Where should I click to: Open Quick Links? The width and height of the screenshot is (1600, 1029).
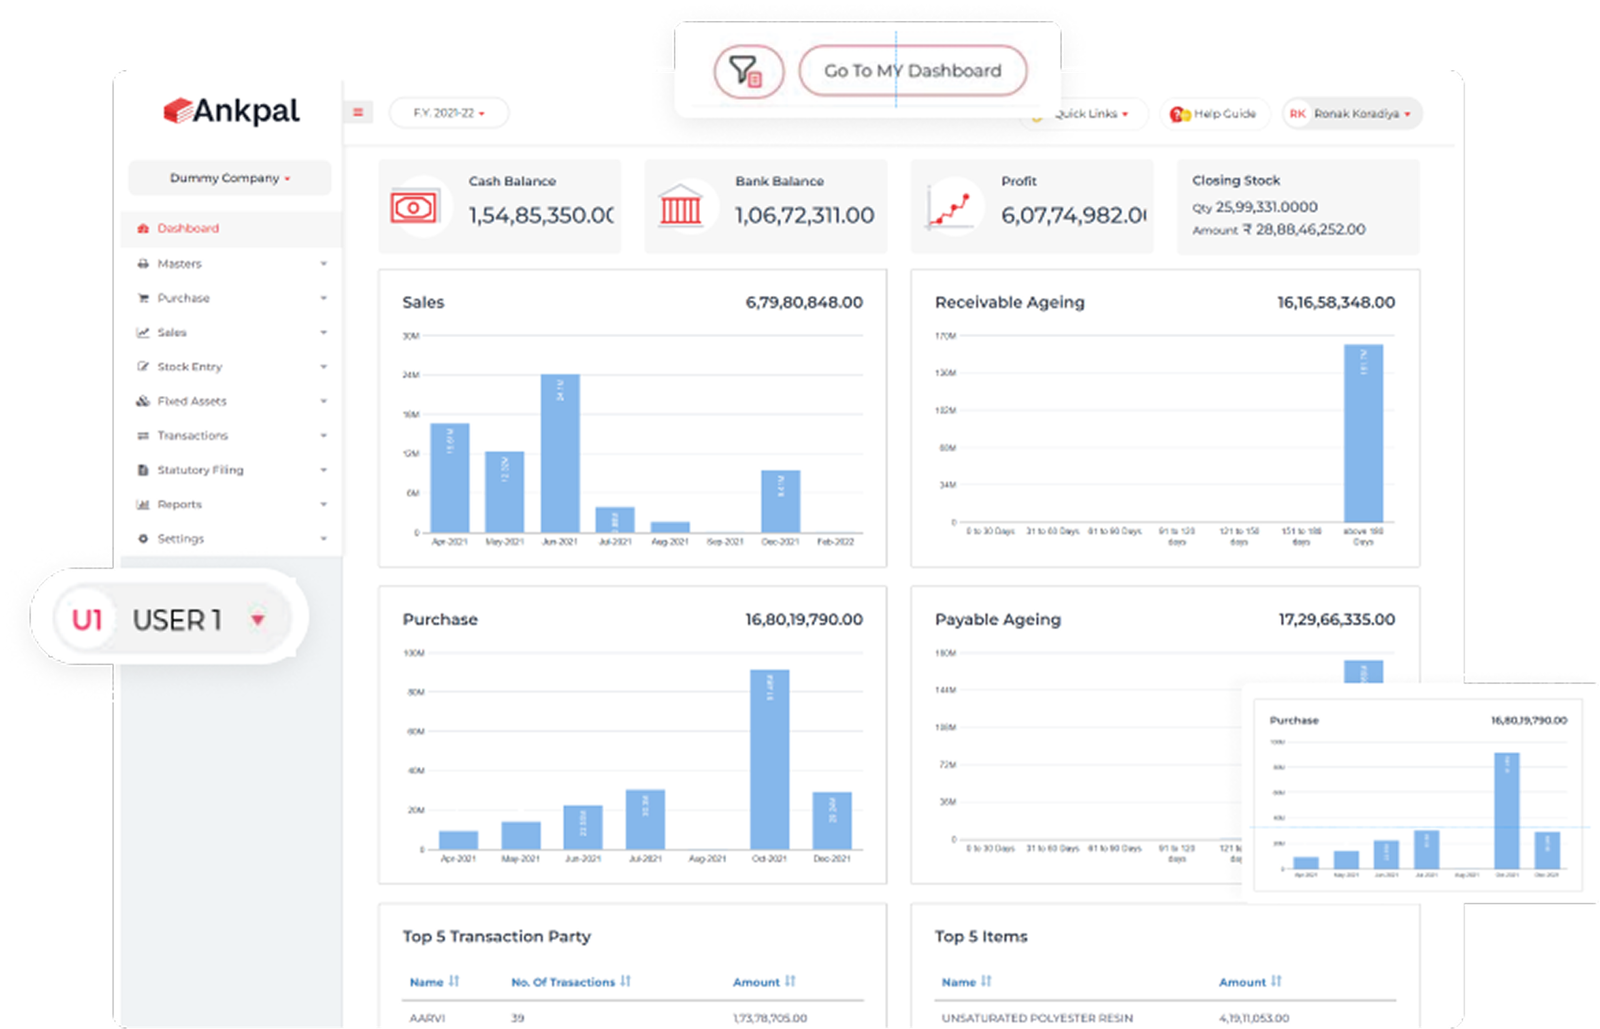(x=1085, y=113)
